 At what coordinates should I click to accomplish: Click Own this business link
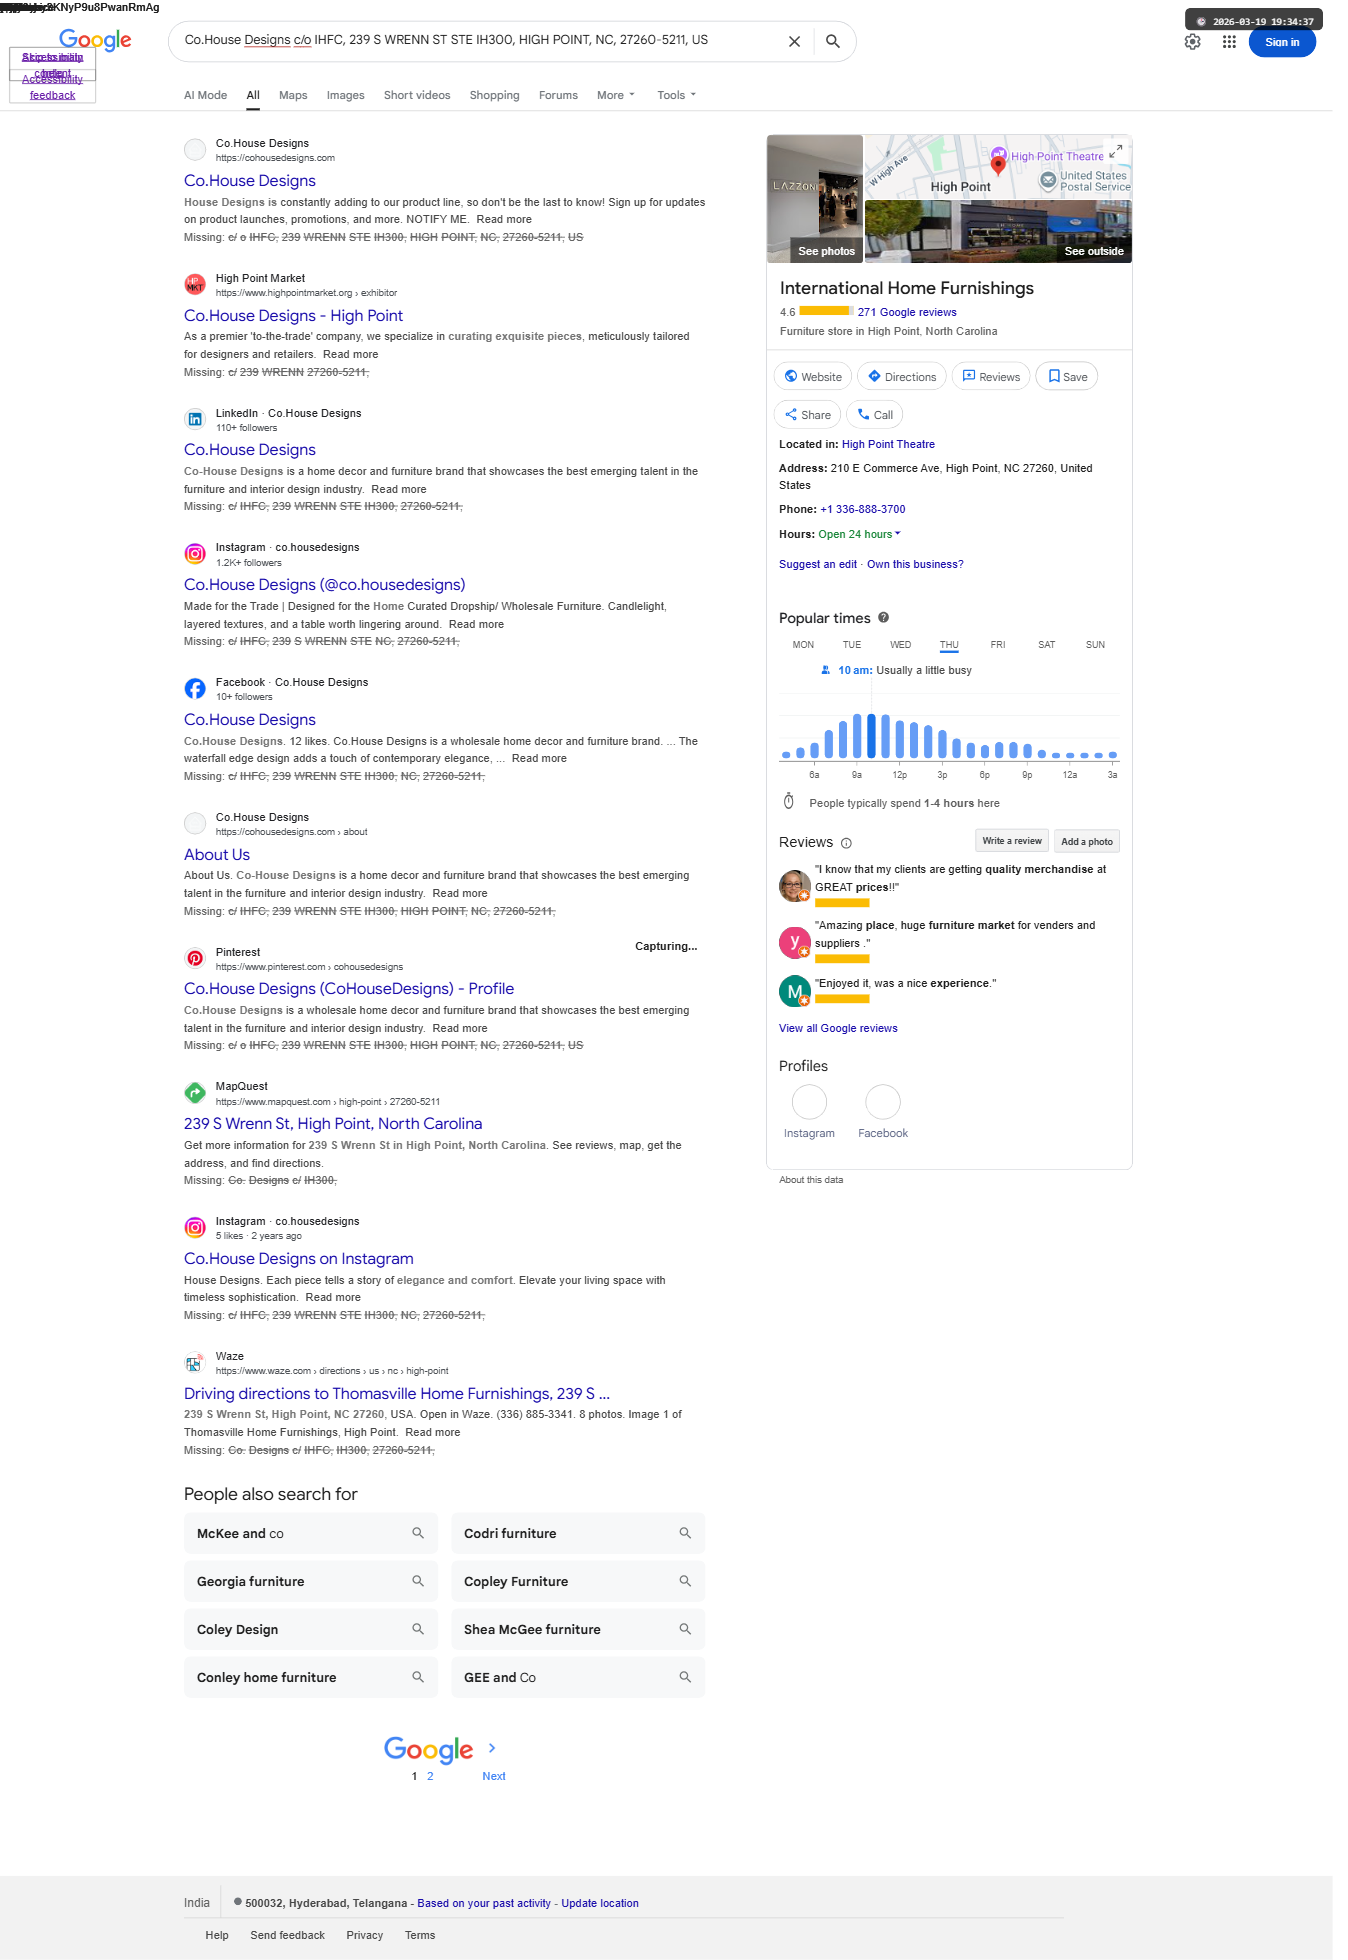pos(915,564)
